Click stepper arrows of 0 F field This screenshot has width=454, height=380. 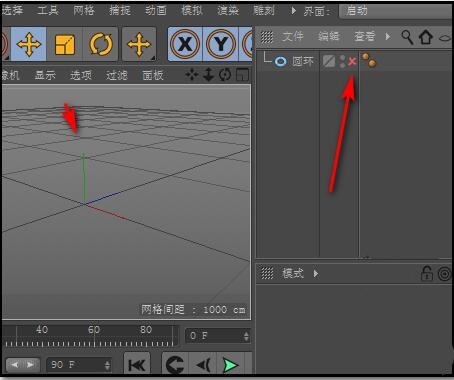point(246,336)
